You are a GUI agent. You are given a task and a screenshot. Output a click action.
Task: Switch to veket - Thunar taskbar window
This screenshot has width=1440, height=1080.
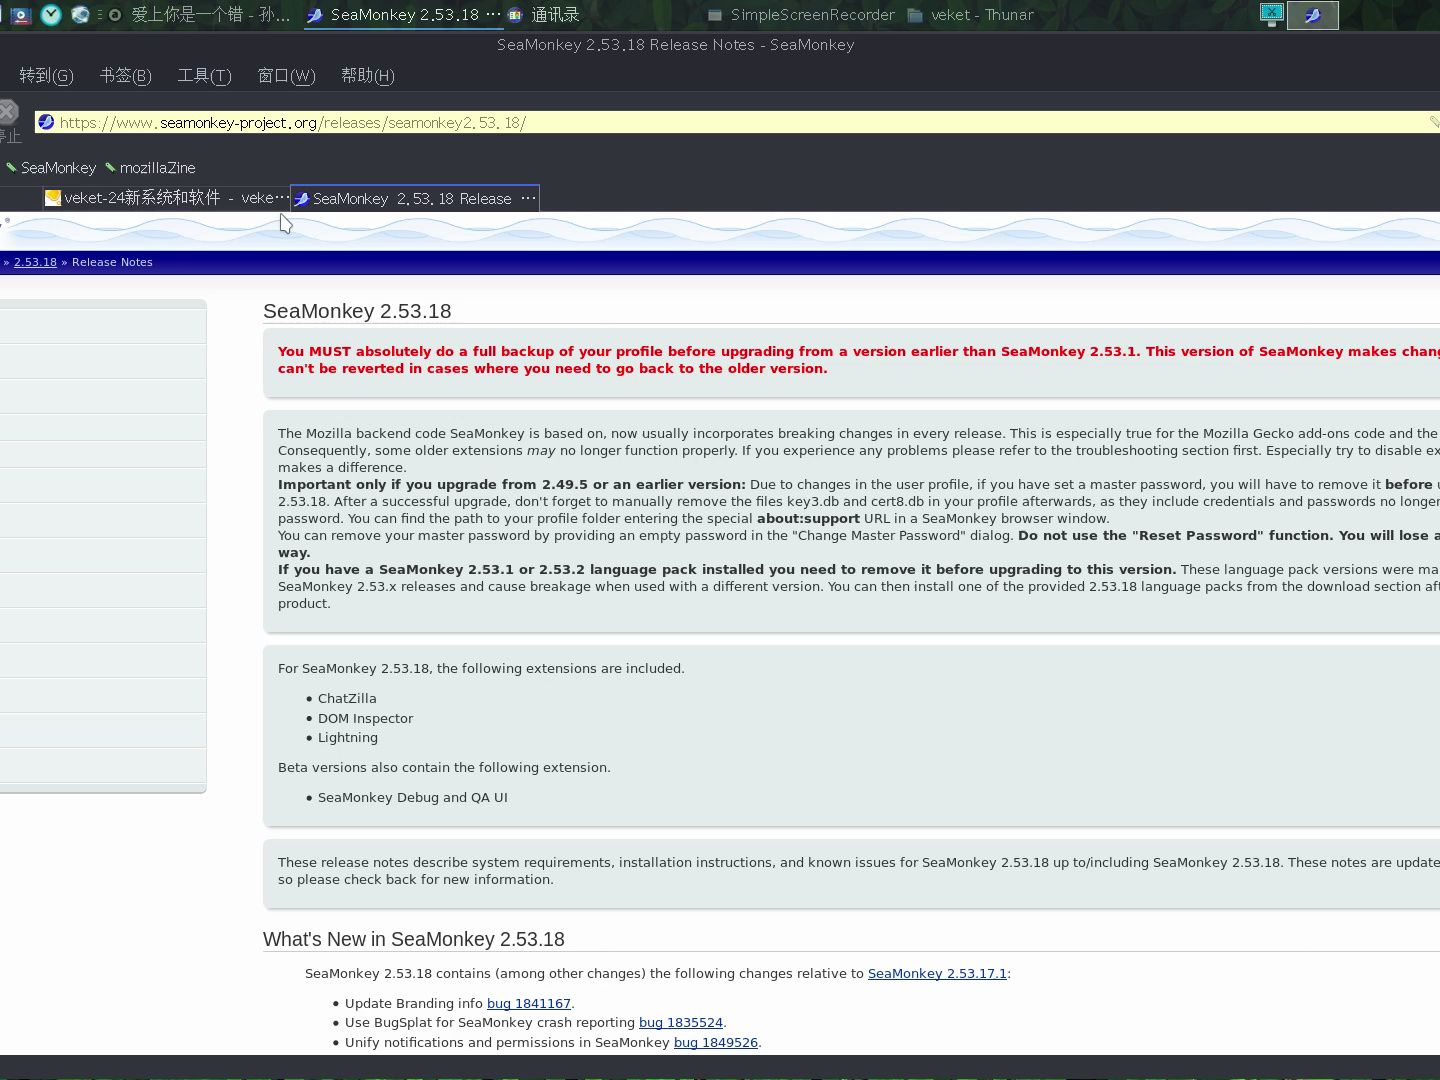pos(970,15)
